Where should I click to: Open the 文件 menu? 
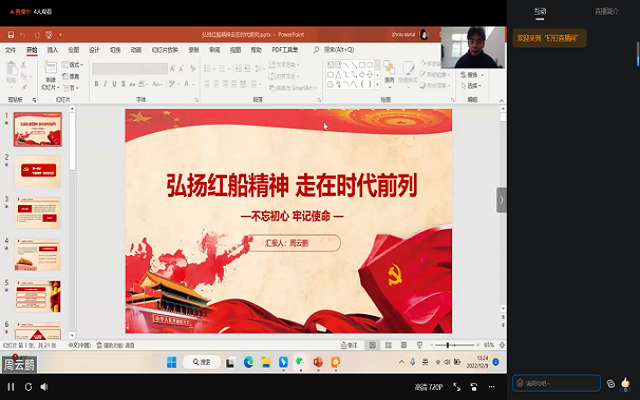tap(10, 50)
